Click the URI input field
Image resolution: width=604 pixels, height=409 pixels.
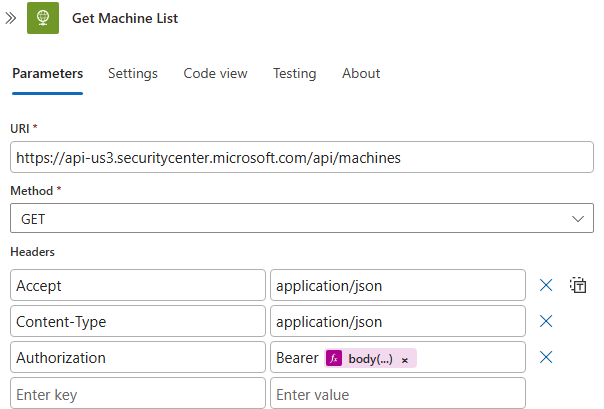click(300, 158)
